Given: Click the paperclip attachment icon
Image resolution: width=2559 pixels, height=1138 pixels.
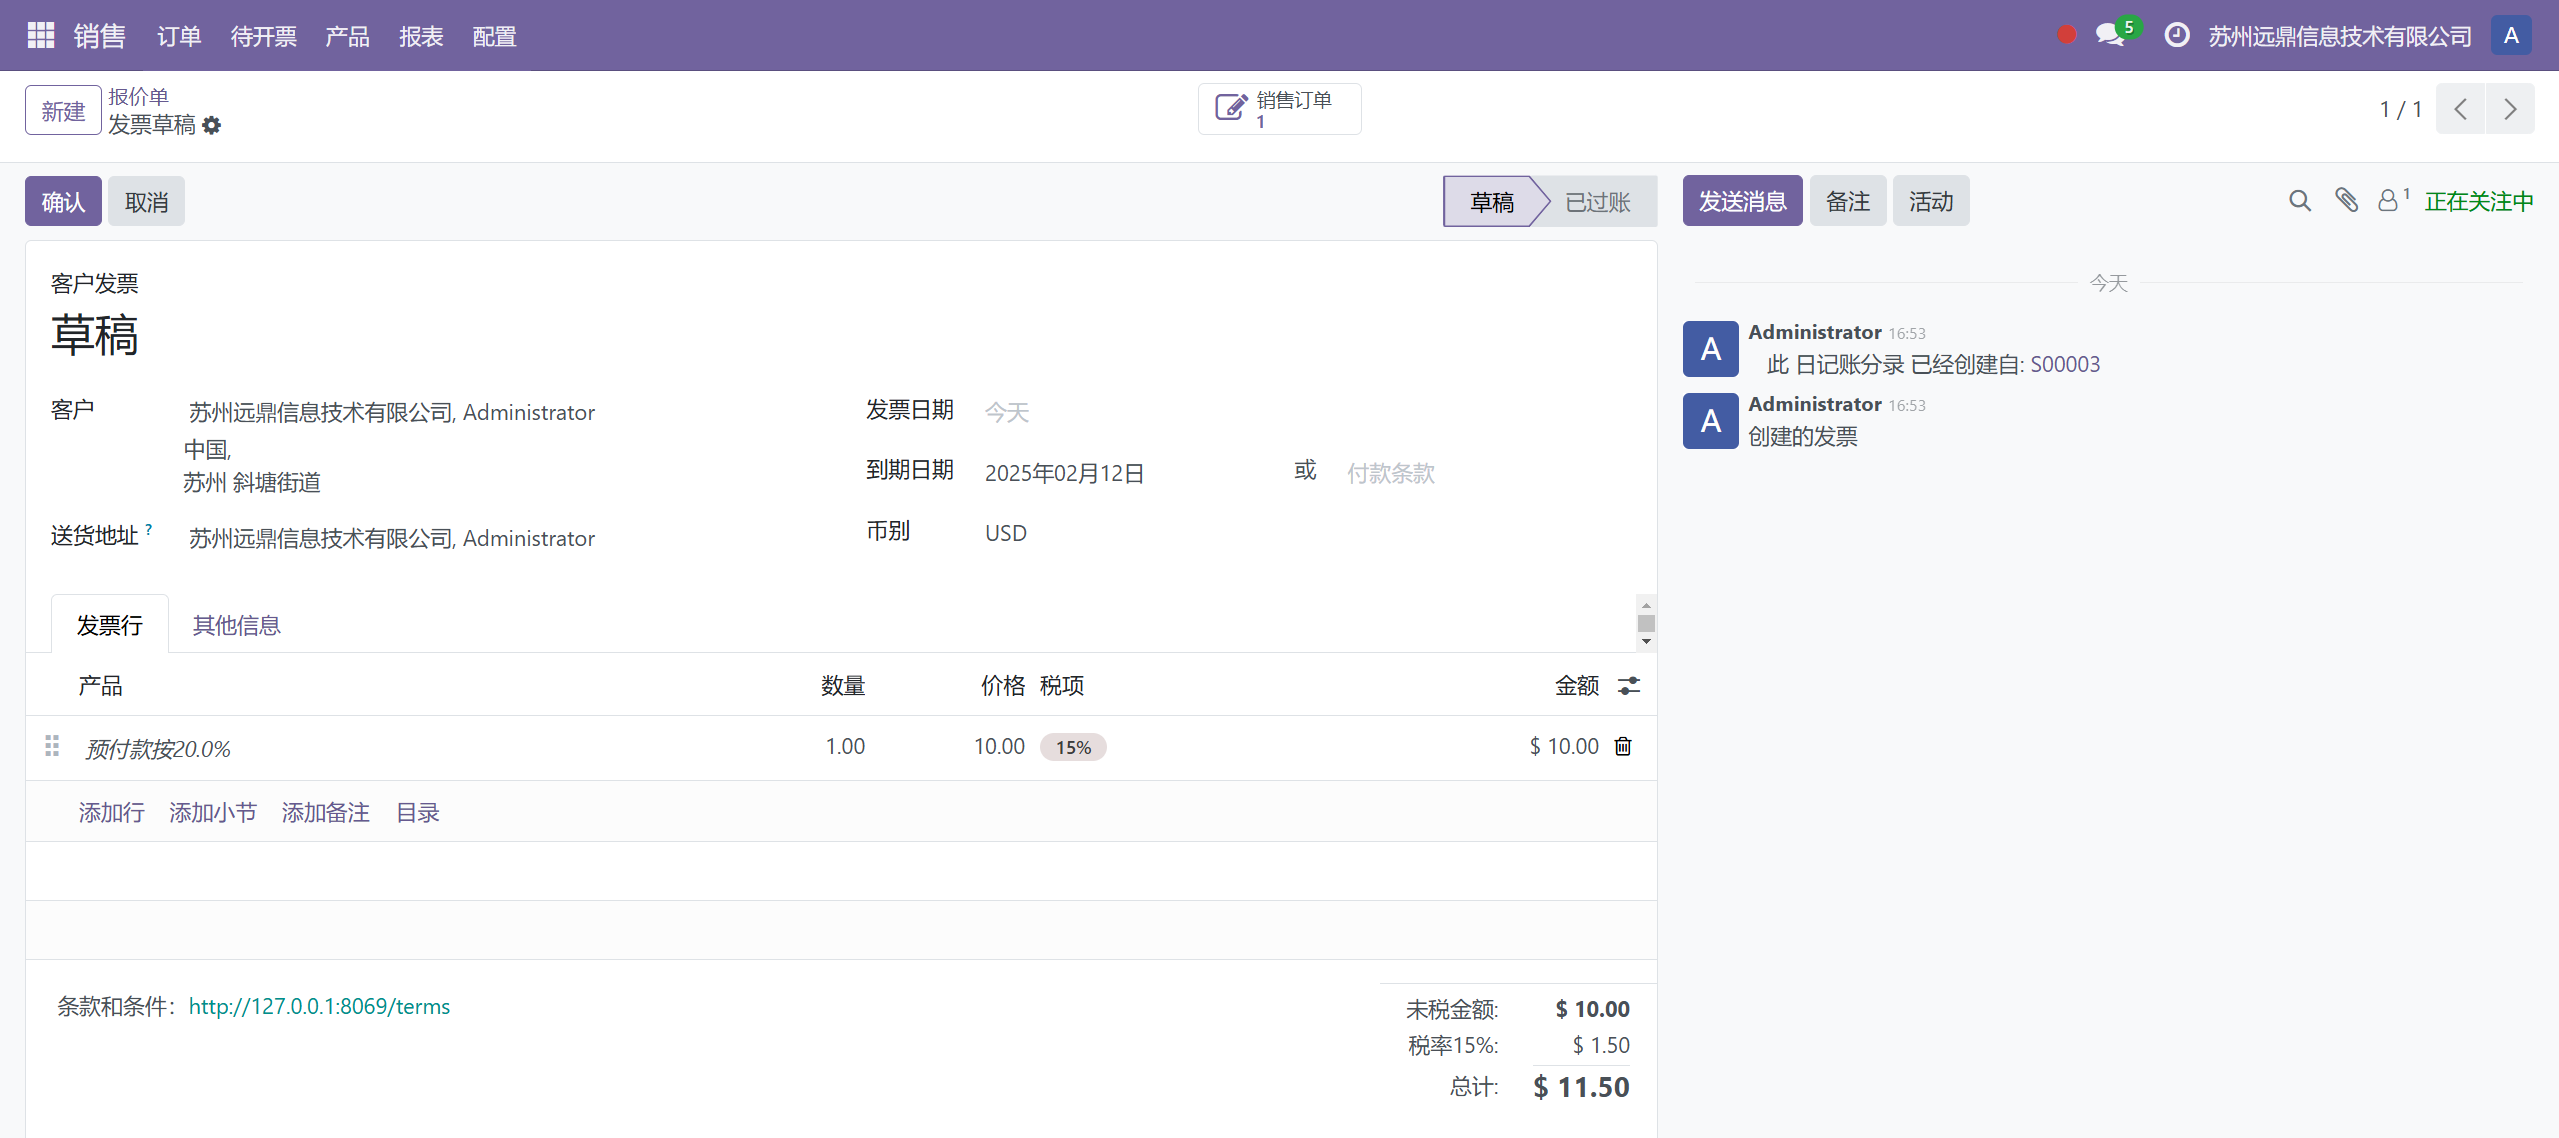Looking at the screenshot, I should click(x=2346, y=201).
